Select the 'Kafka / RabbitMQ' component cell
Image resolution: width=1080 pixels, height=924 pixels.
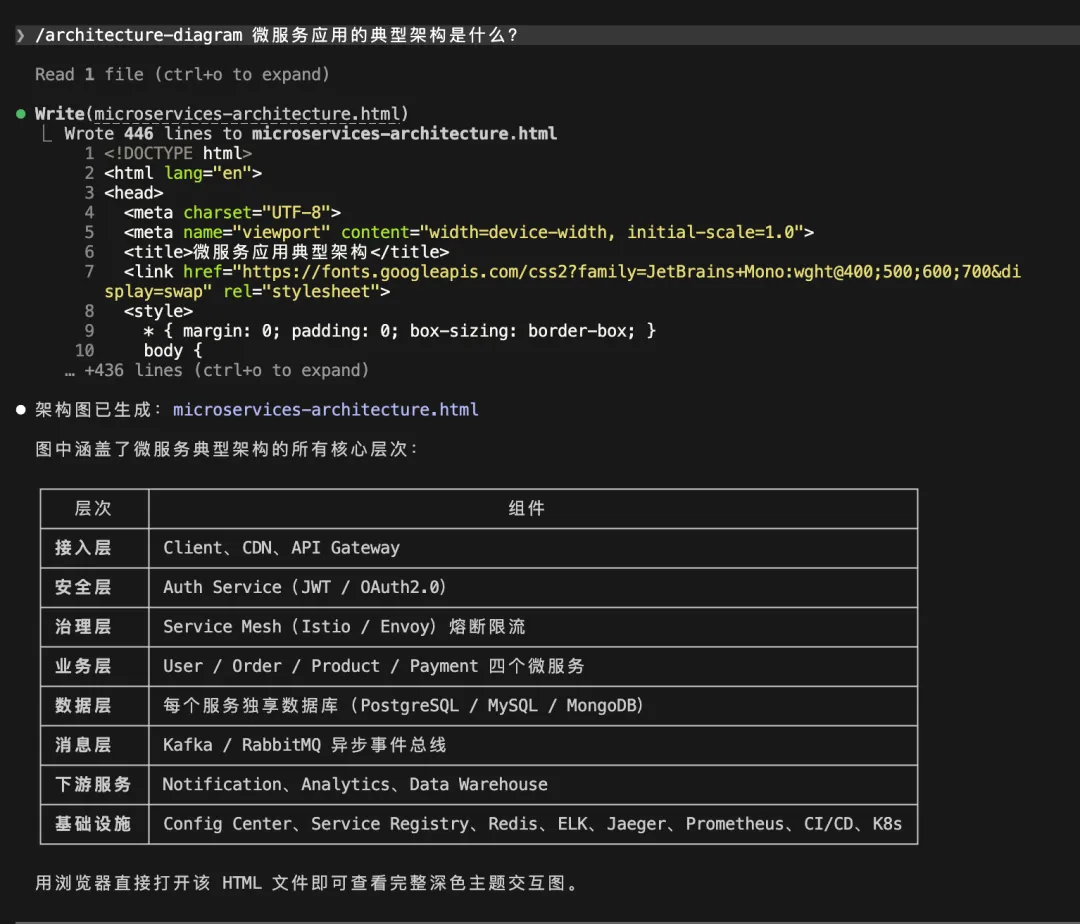(x=304, y=745)
